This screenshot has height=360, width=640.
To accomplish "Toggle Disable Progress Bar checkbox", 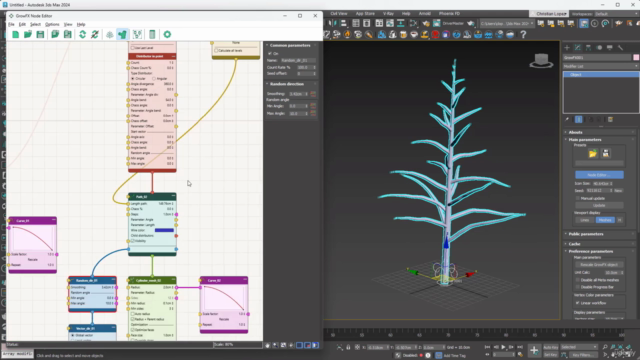I will click(578, 287).
